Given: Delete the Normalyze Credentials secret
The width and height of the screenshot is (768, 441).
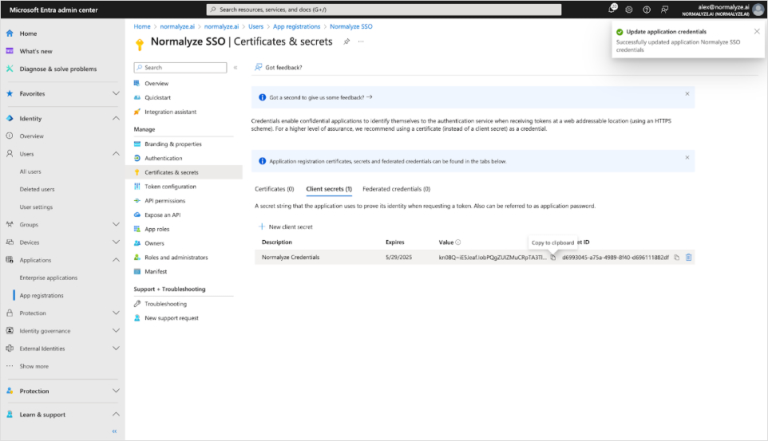Looking at the screenshot, I should click(689, 257).
